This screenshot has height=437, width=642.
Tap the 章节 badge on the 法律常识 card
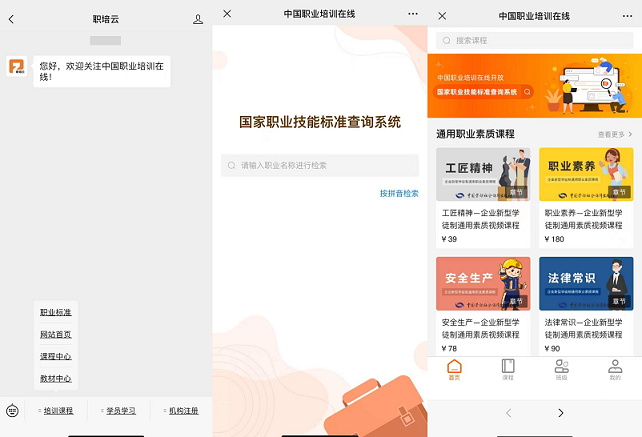click(x=619, y=301)
